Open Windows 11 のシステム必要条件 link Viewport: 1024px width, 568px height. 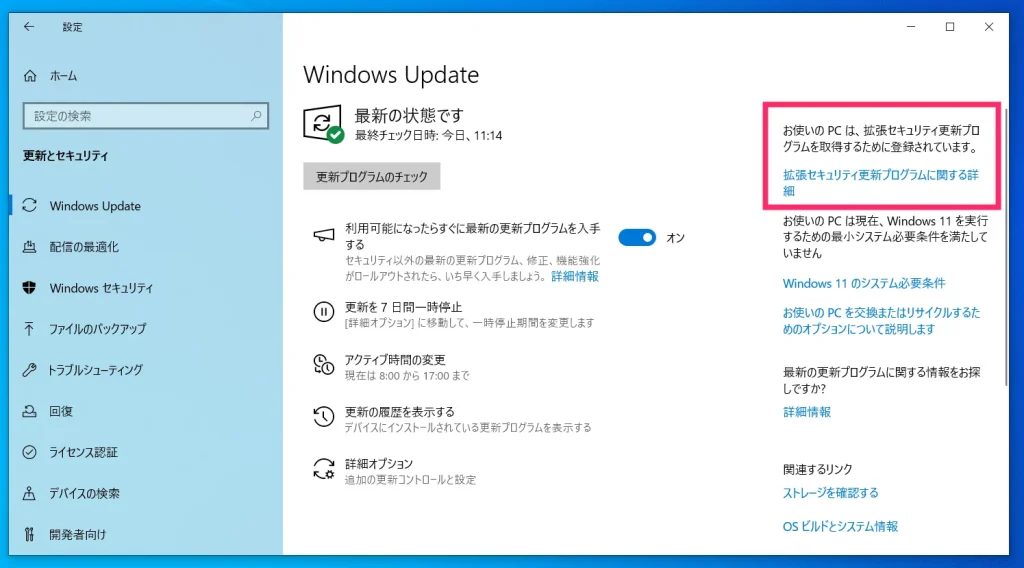864,283
